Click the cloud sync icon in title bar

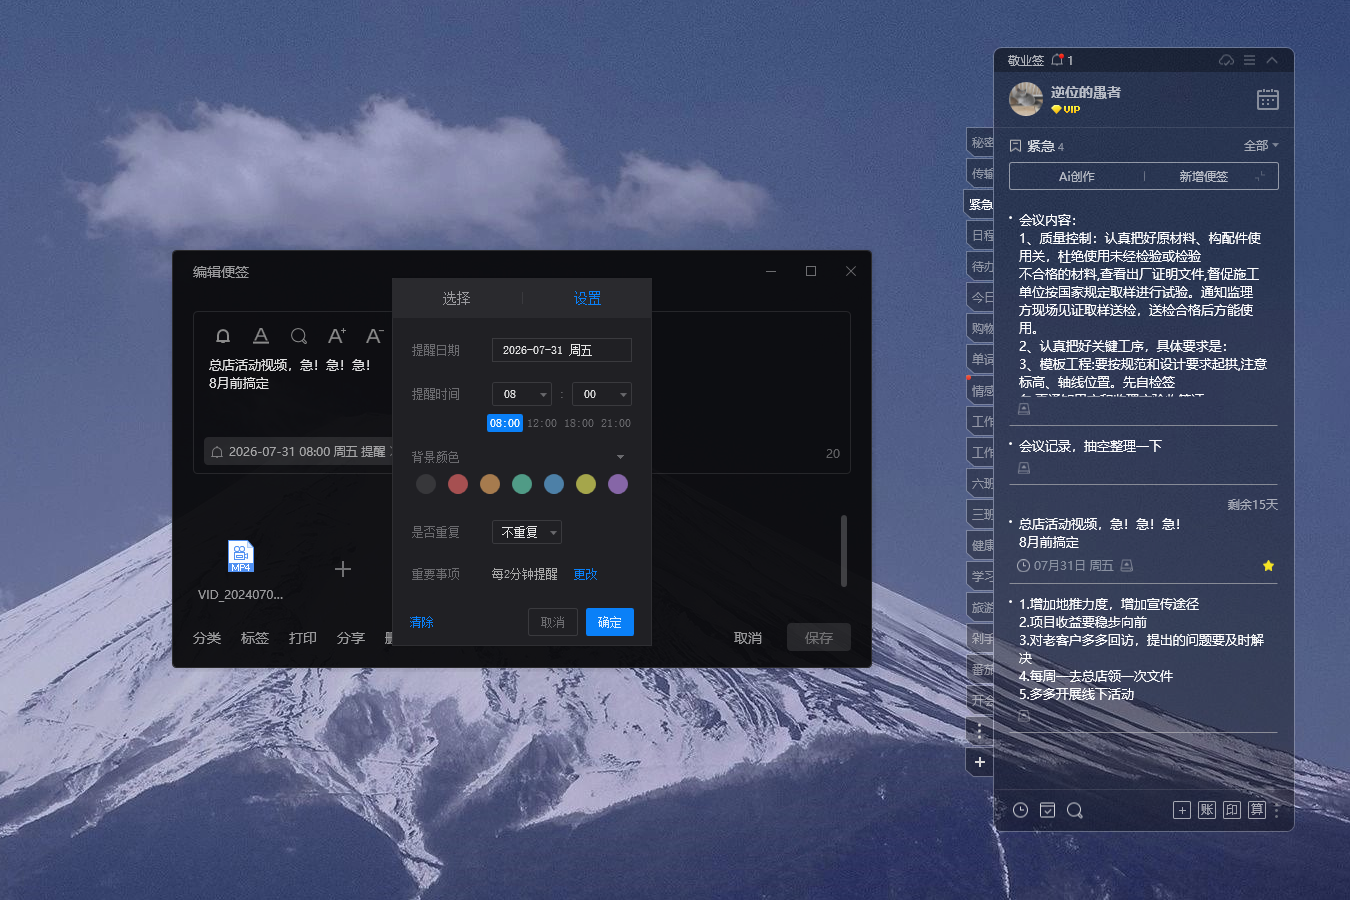(x=1227, y=60)
